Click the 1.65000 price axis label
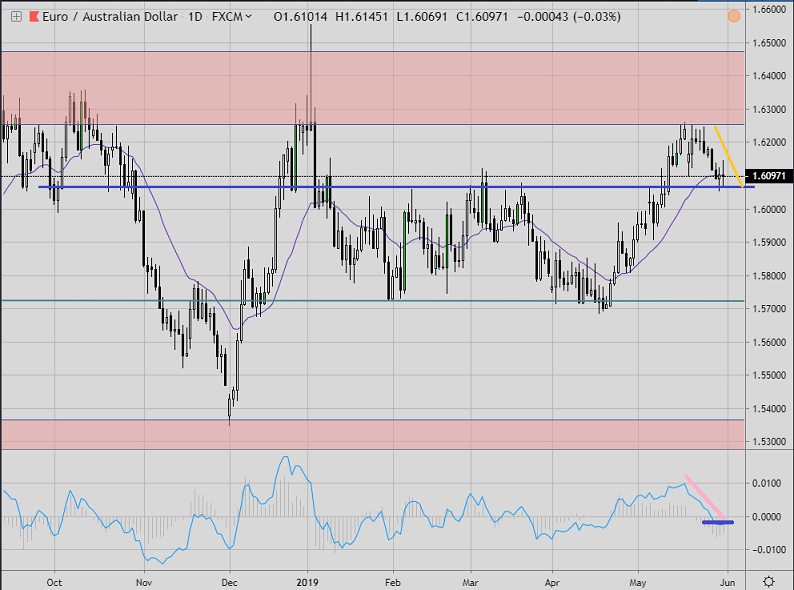The width and height of the screenshot is (794, 590). pyautogui.click(x=769, y=43)
